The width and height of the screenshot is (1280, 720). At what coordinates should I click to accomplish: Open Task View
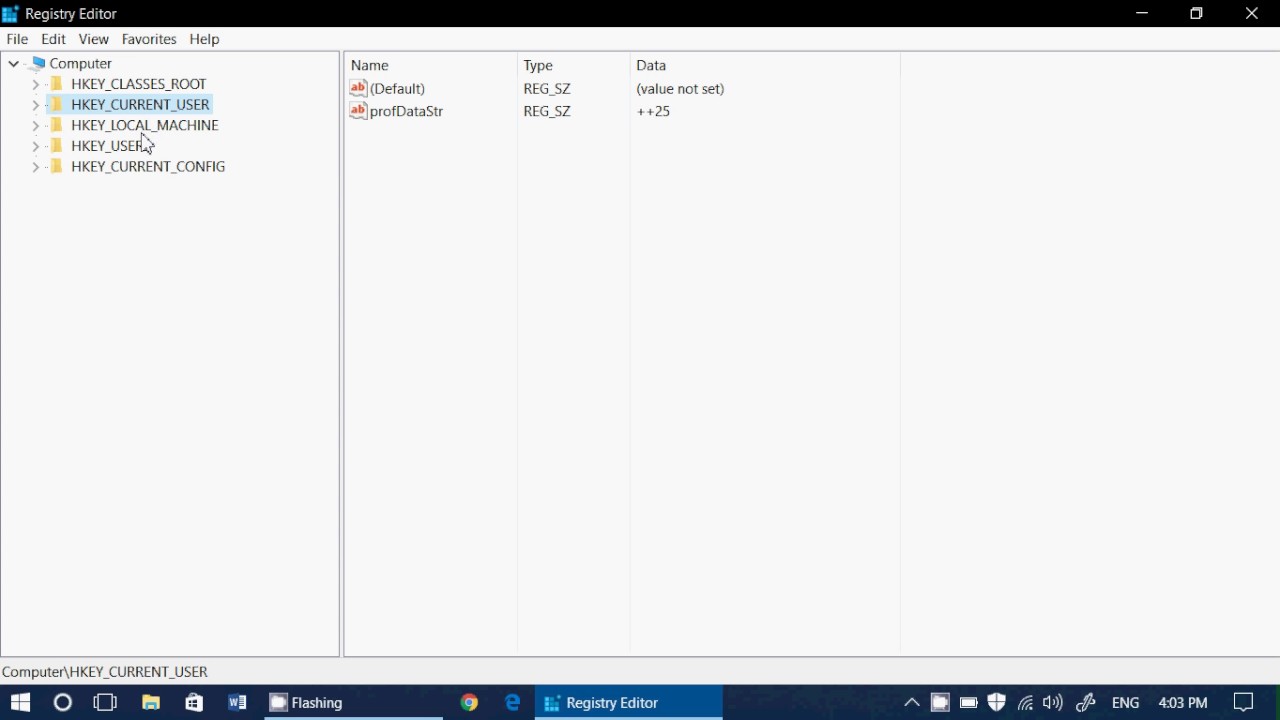(105, 703)
